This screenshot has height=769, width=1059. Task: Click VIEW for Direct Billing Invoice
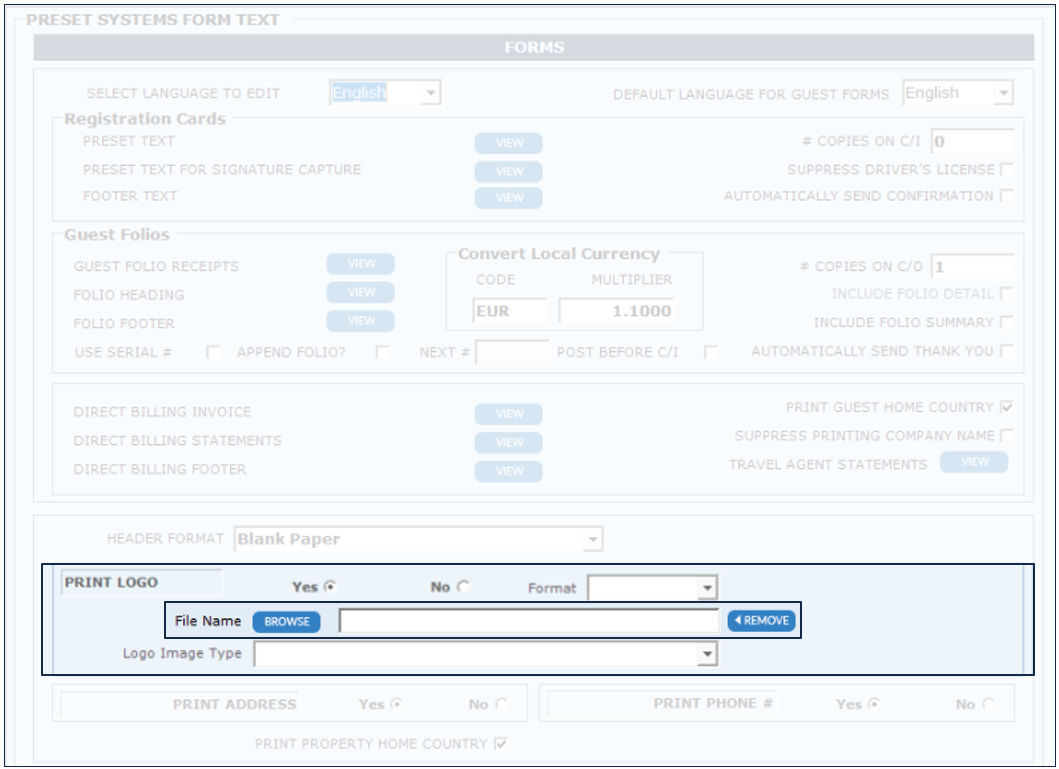tap(508, 414)
